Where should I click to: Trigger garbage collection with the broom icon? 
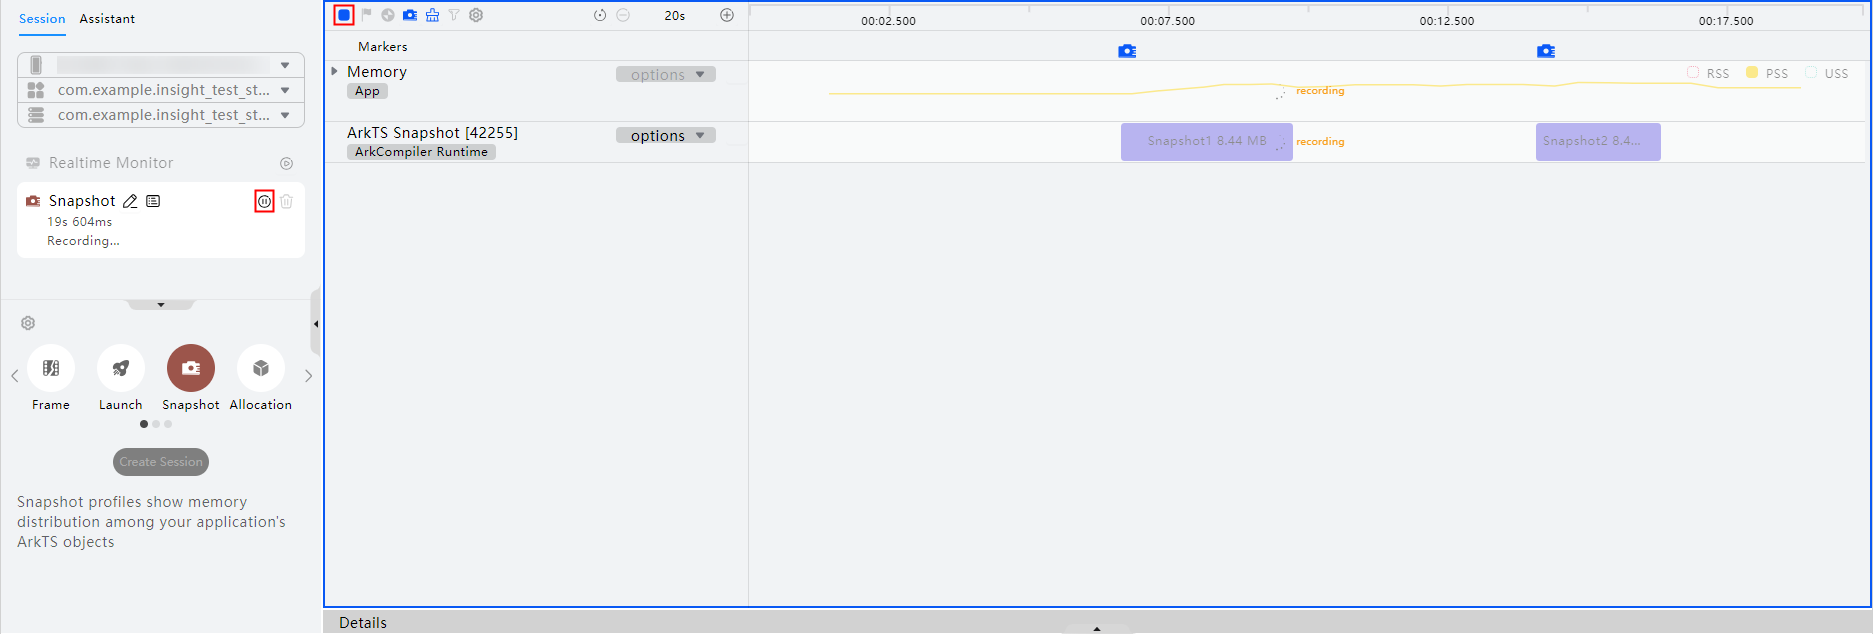click(432, 15)
